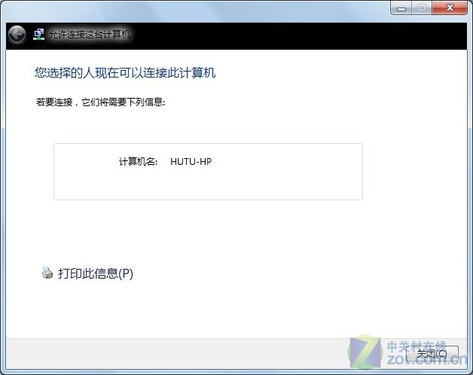The image size is (473, 375).
Task: Click the network computers icon in title bar
Action: (39, 34)
